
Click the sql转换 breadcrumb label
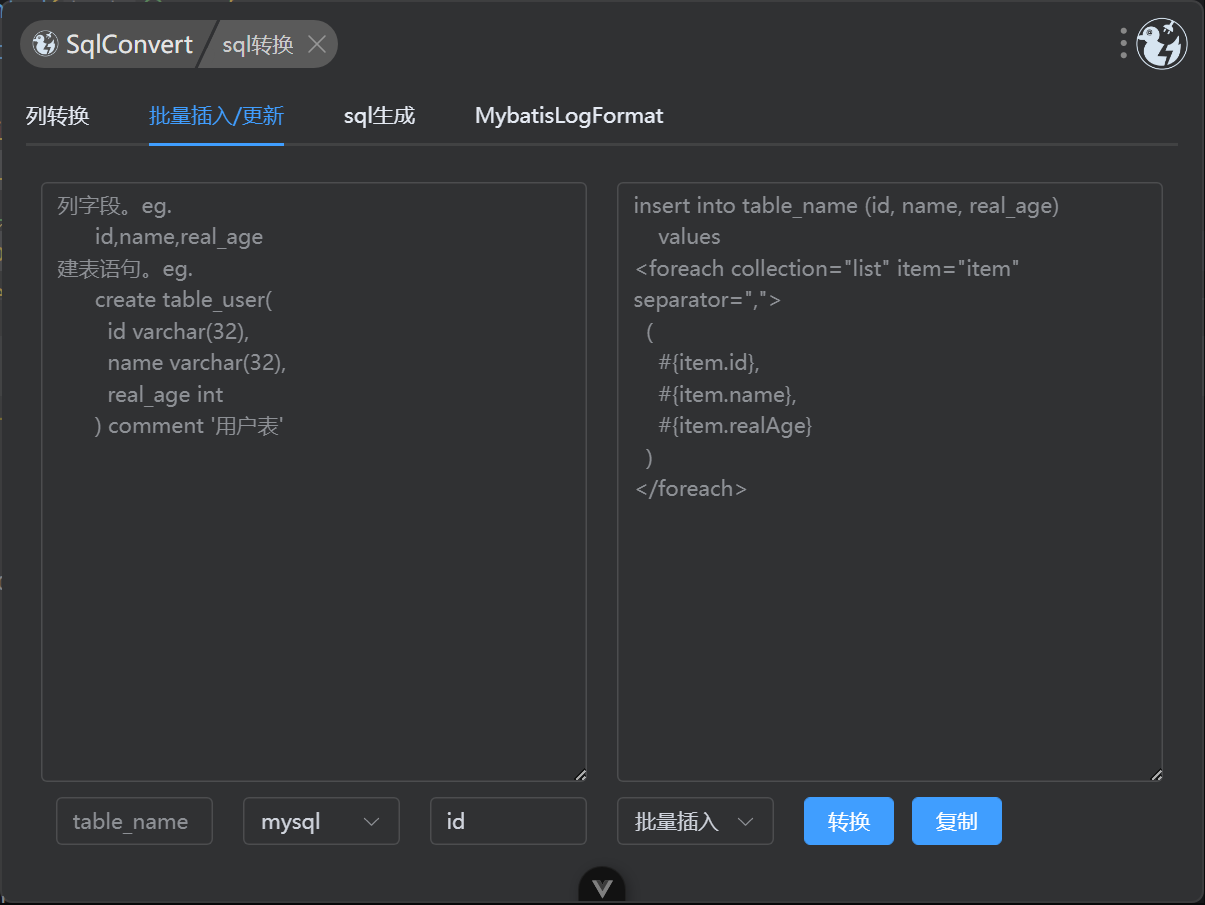coord(258,44)
